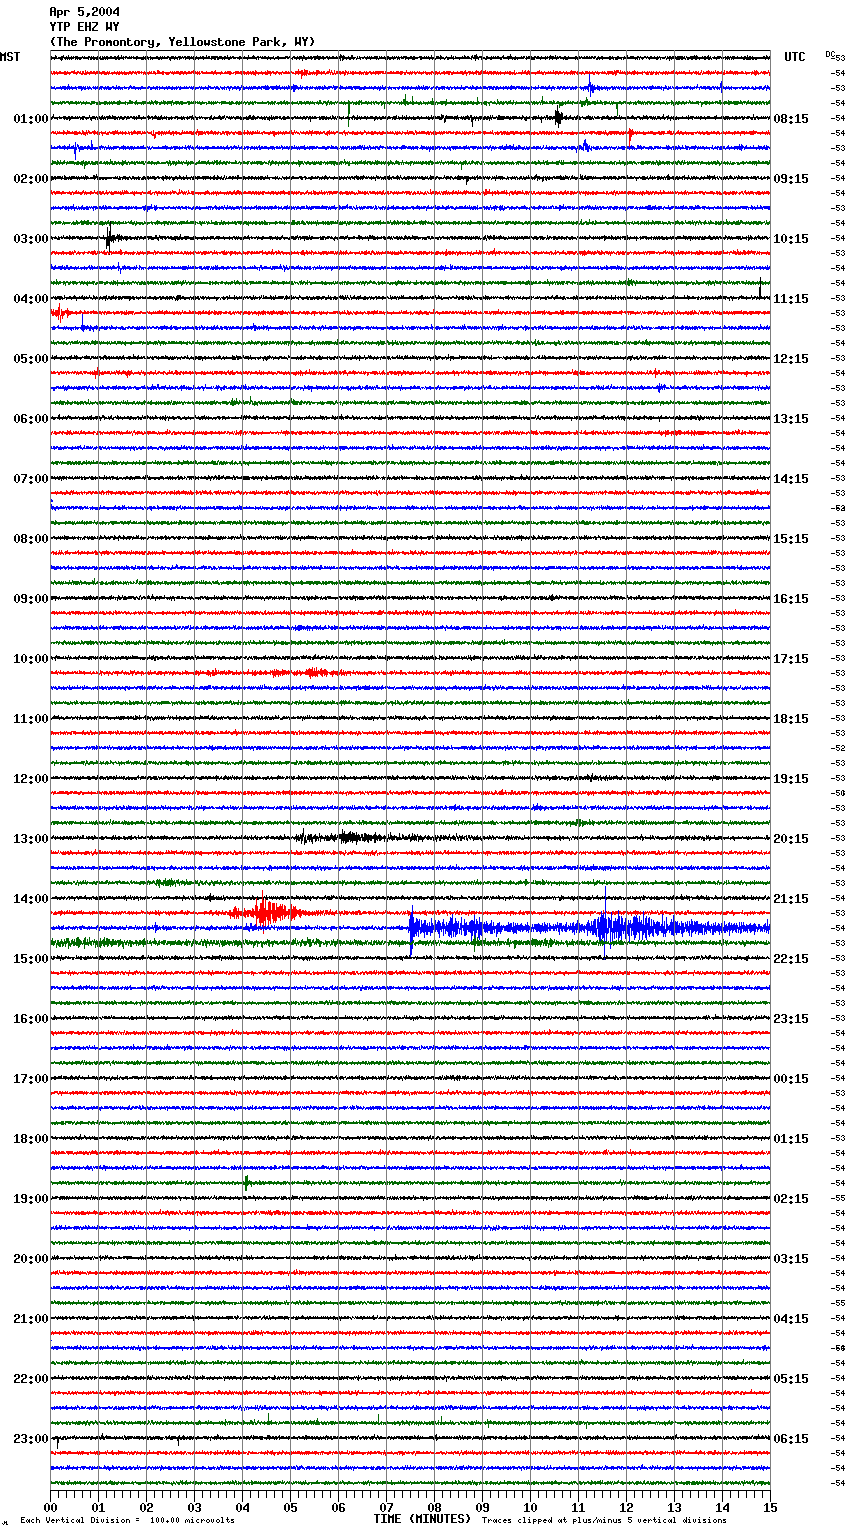
Task: Select the 14:00 MST hour label
Action: click(31, 899)
